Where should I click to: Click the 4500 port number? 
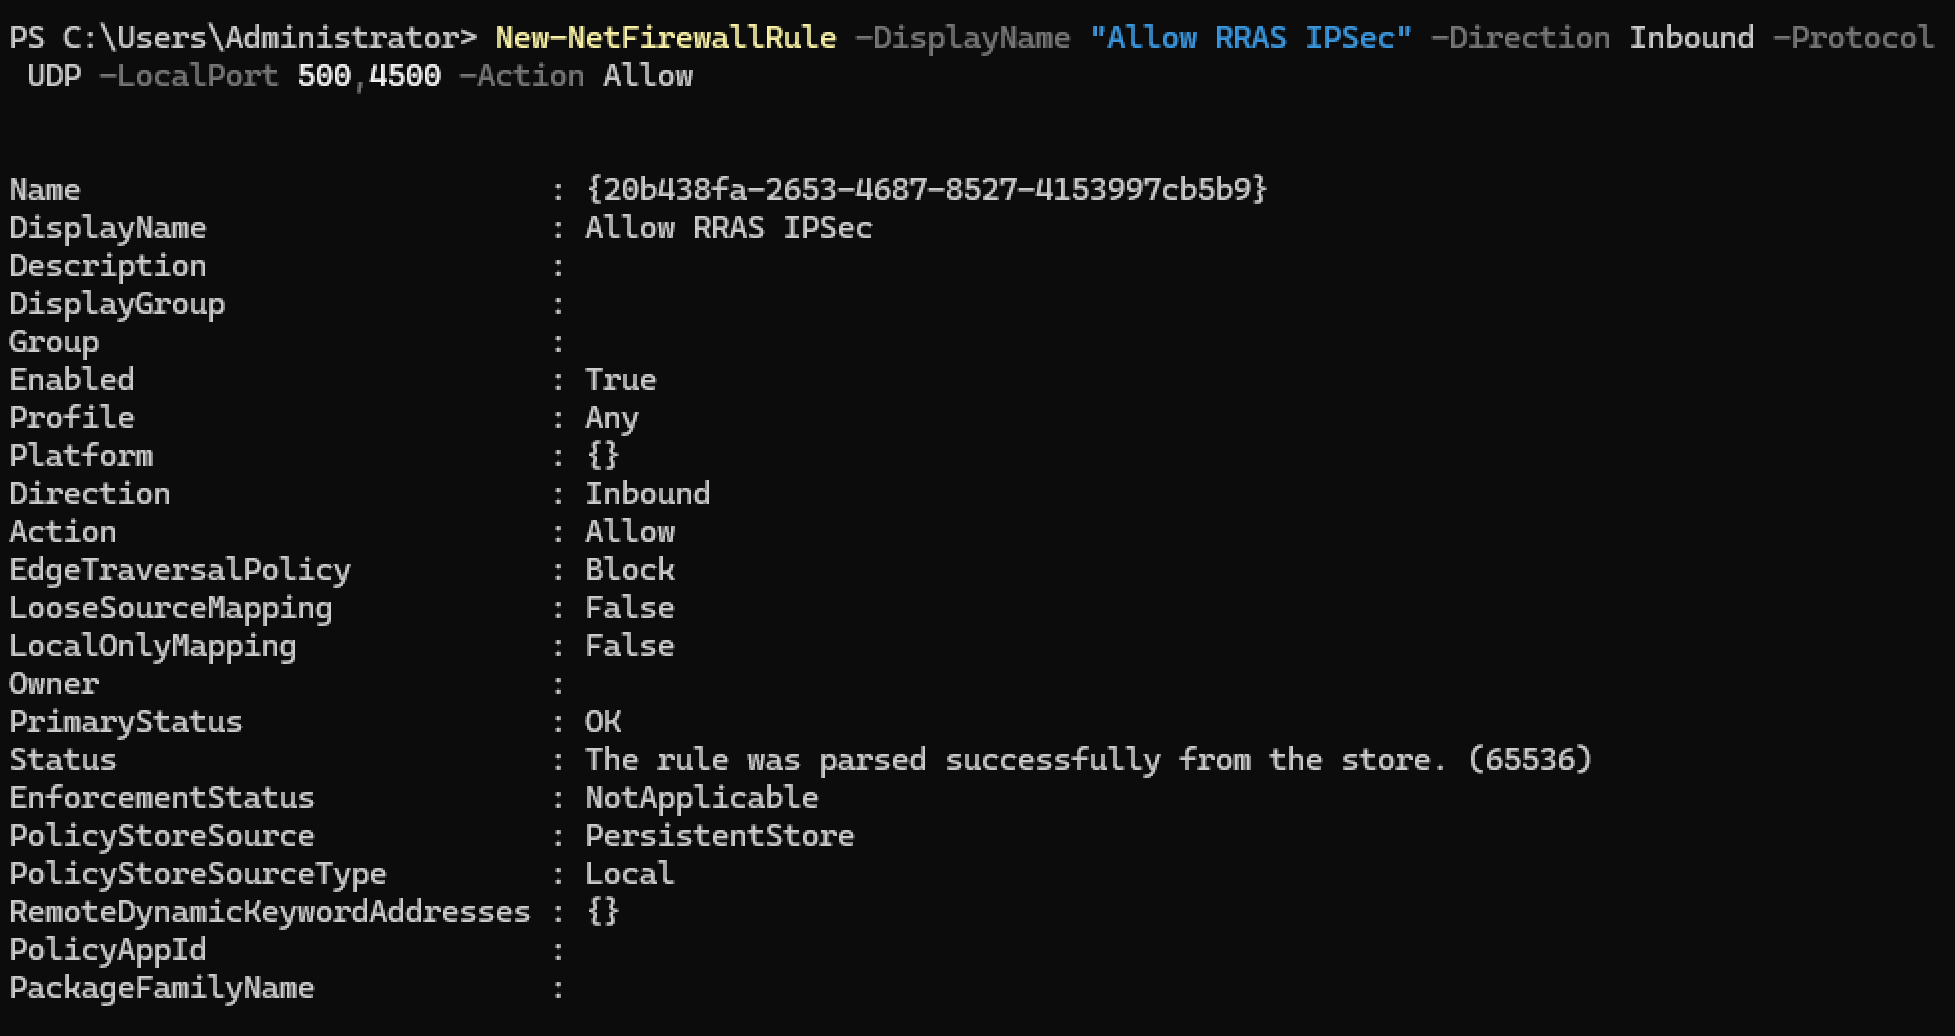[x=405, y=76]
